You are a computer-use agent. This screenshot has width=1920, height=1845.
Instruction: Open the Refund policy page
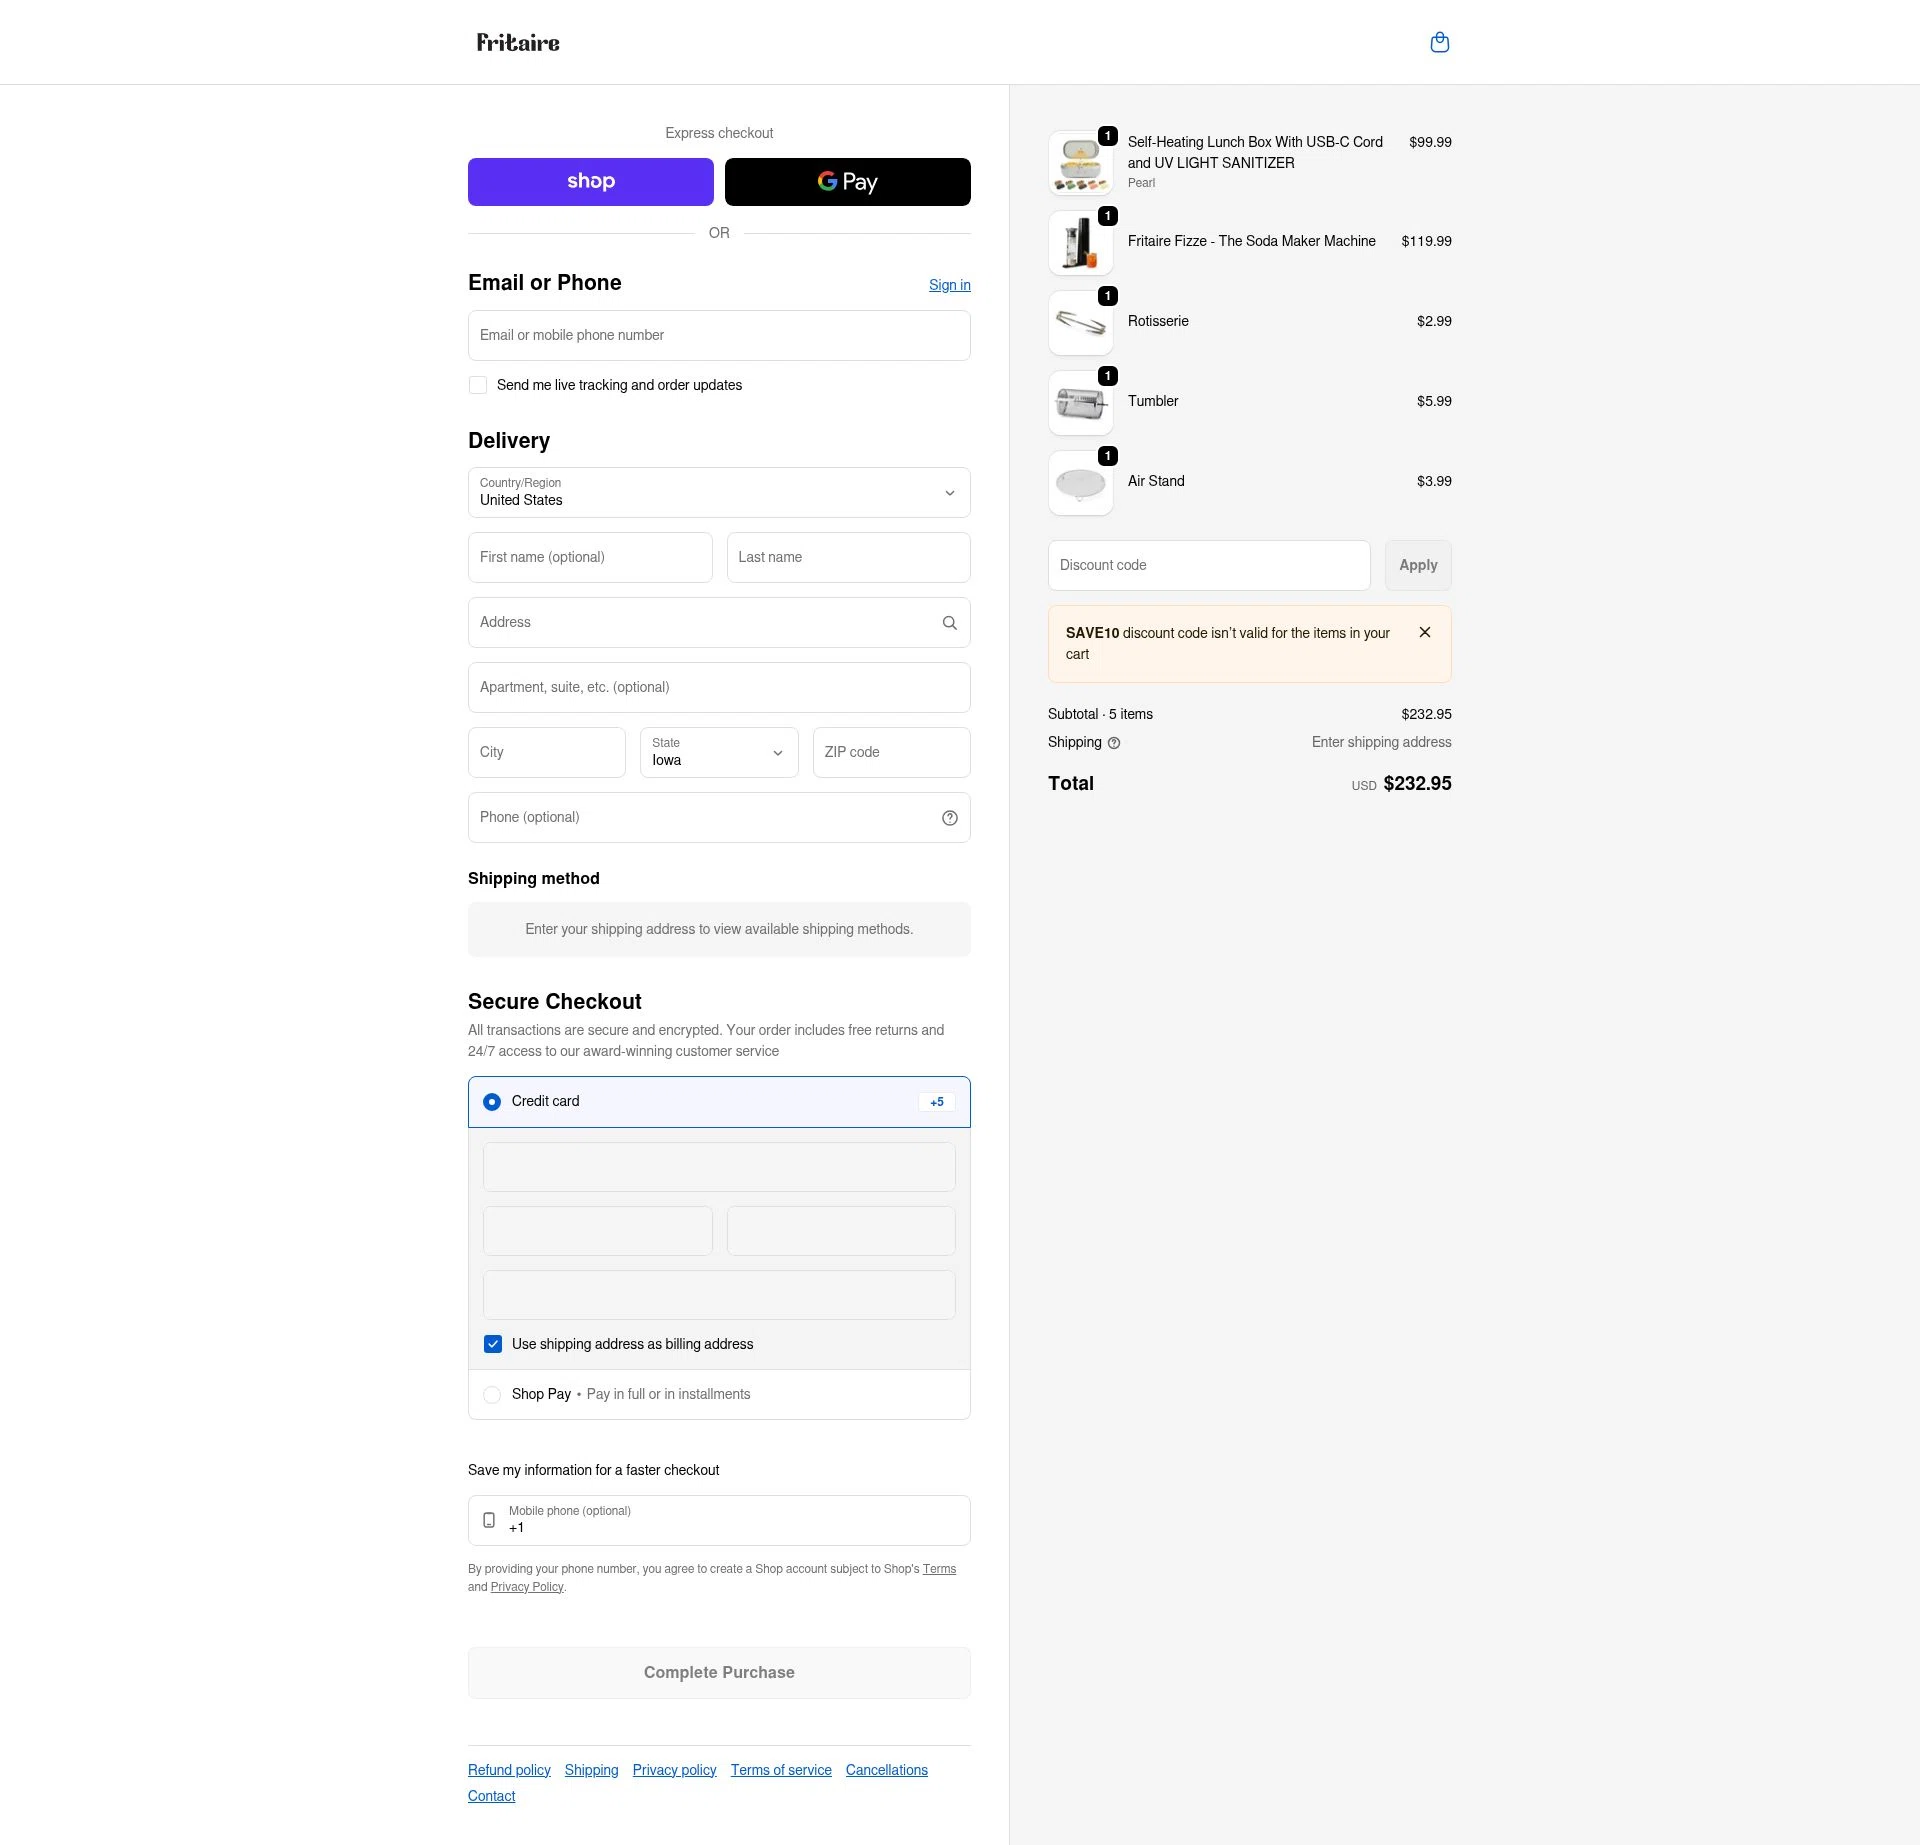tap(508, 1769)
